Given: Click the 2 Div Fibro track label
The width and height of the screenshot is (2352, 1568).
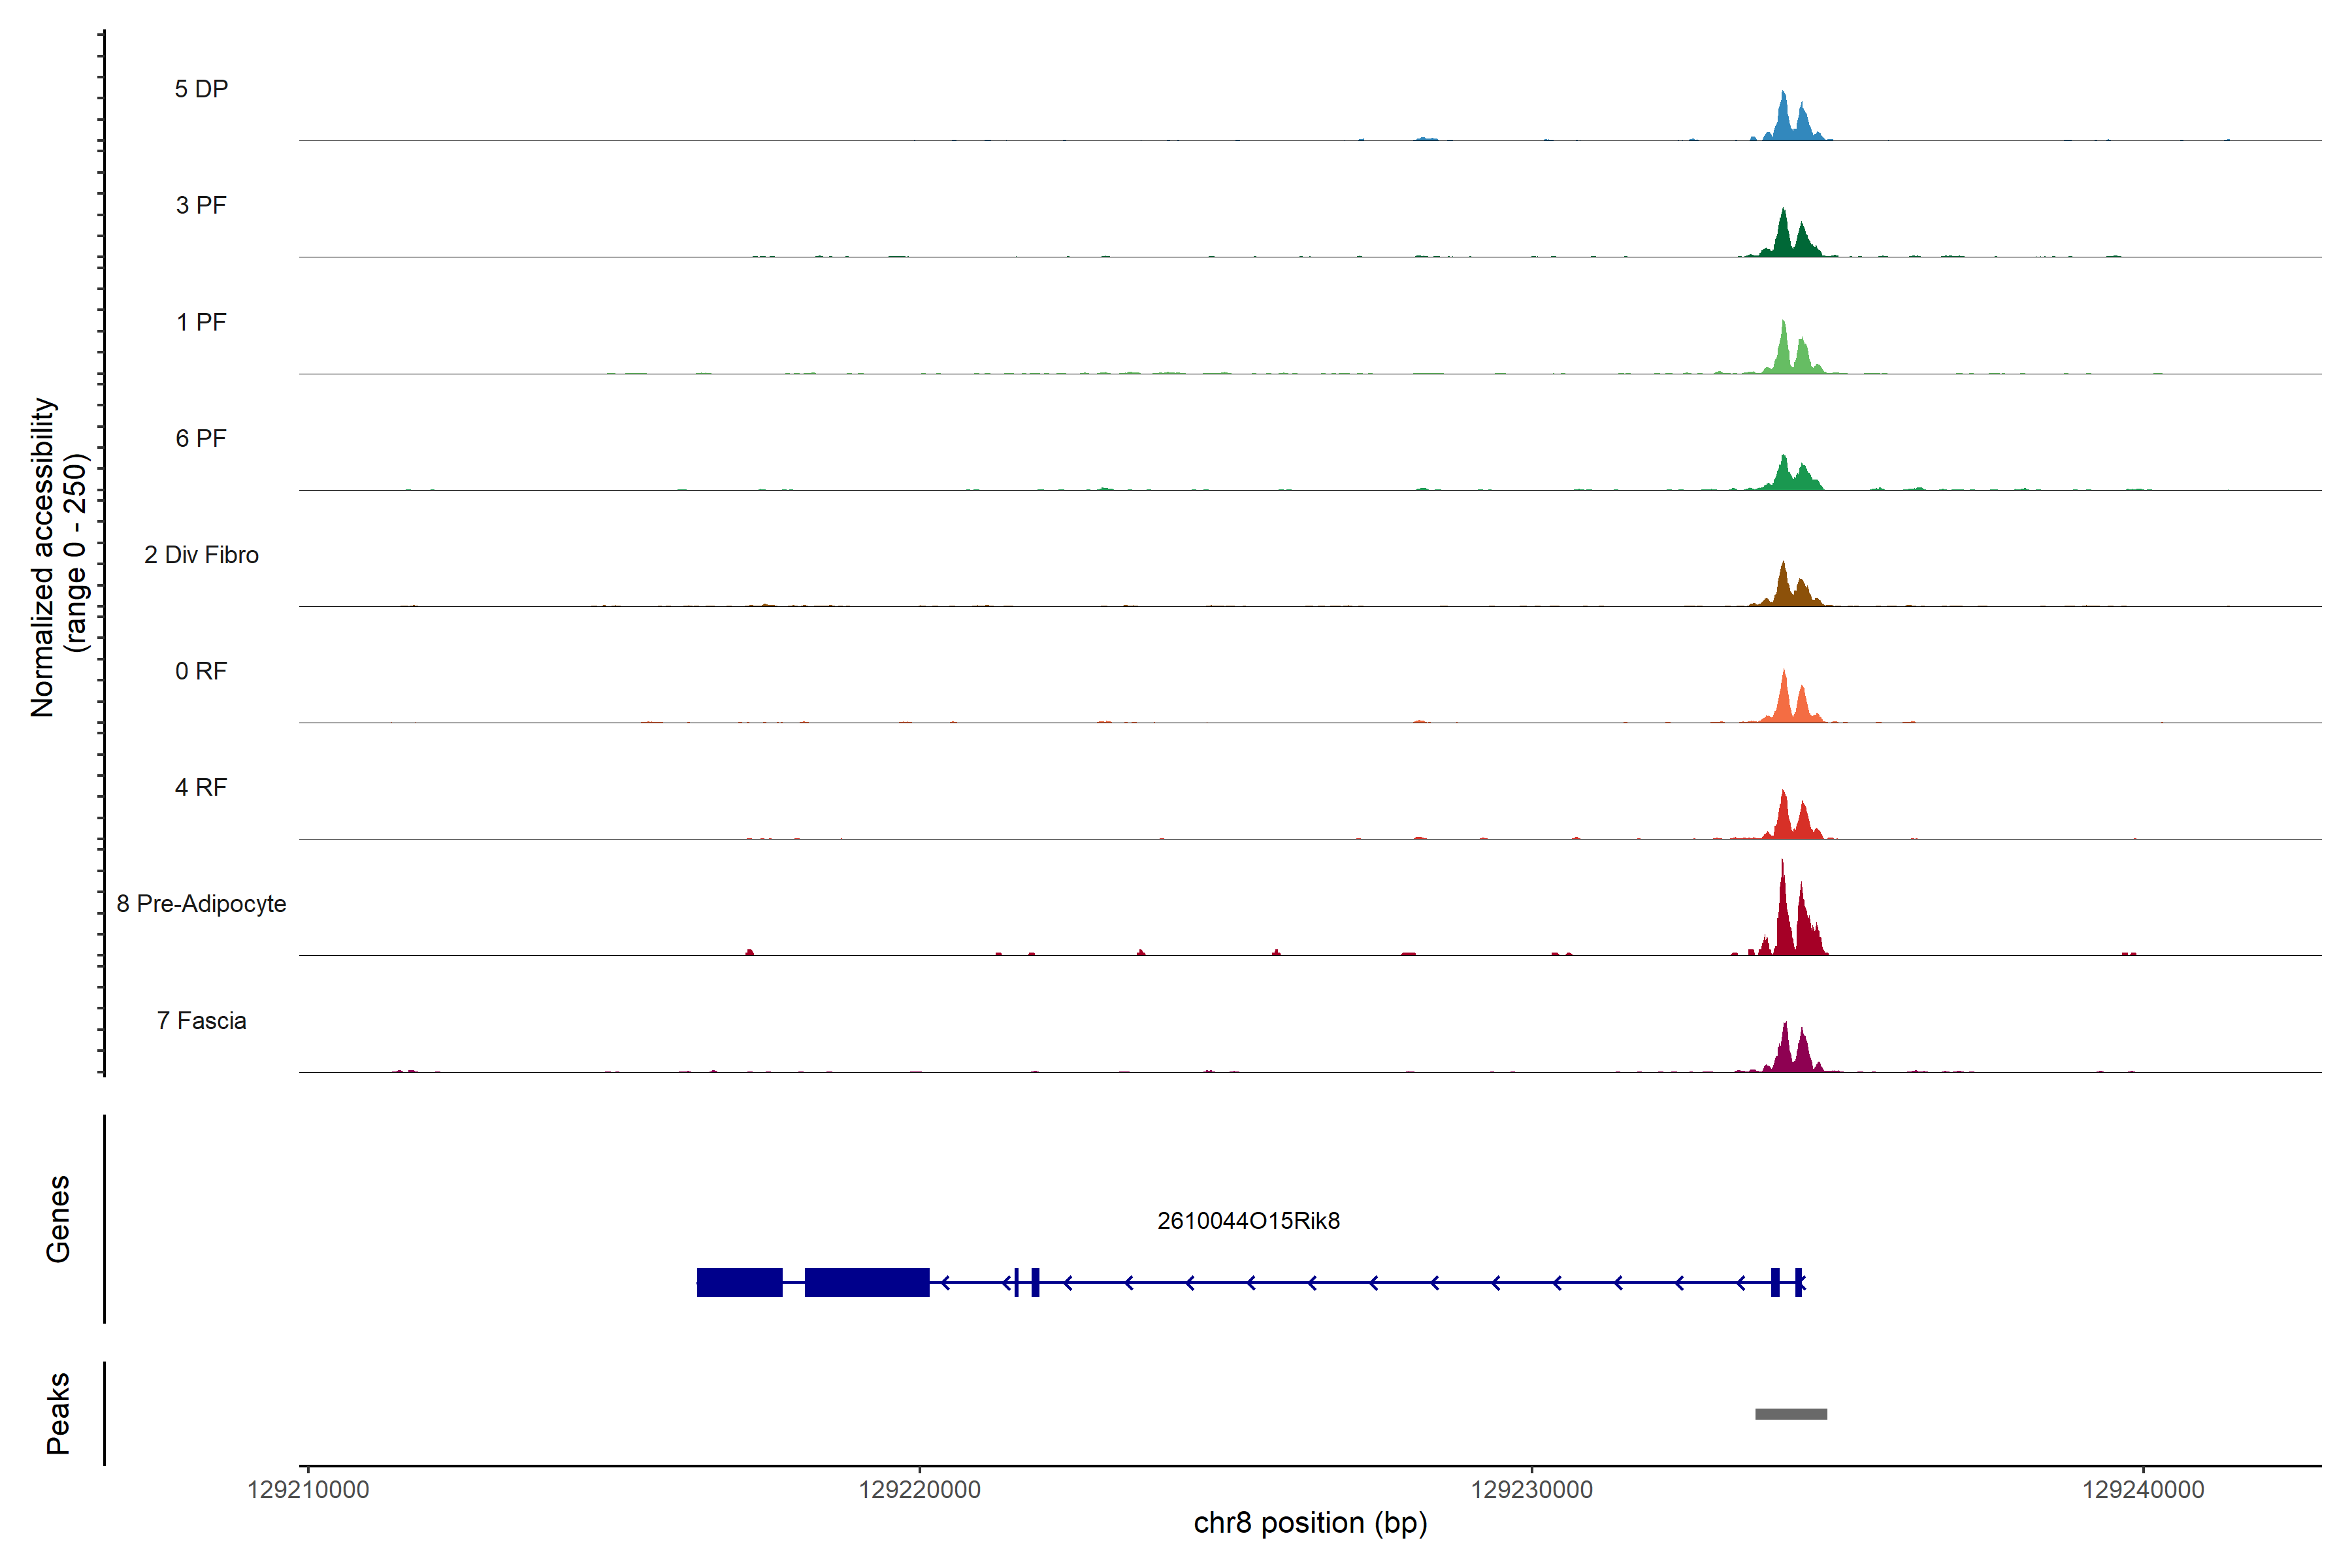Looking at the screenshot, I should (x=201, y=555).
